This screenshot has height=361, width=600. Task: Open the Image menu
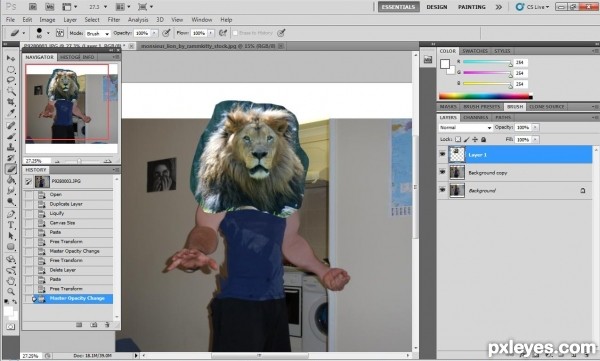(x=47, y=20)
